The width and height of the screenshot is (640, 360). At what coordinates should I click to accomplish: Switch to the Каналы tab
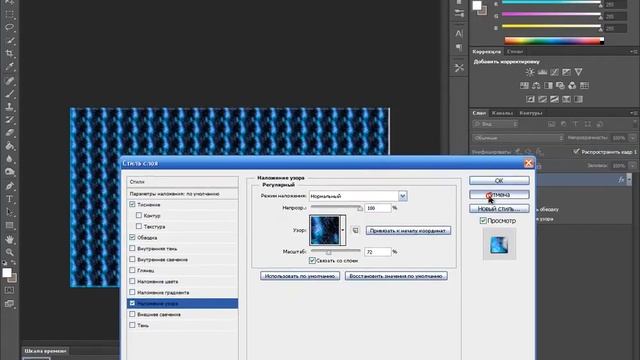pyautogui.click(x=502, y=113)
